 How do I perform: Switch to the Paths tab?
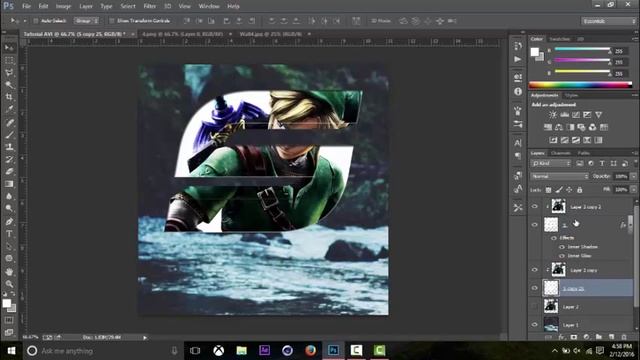pyautogui.click(x=584, y=153)
